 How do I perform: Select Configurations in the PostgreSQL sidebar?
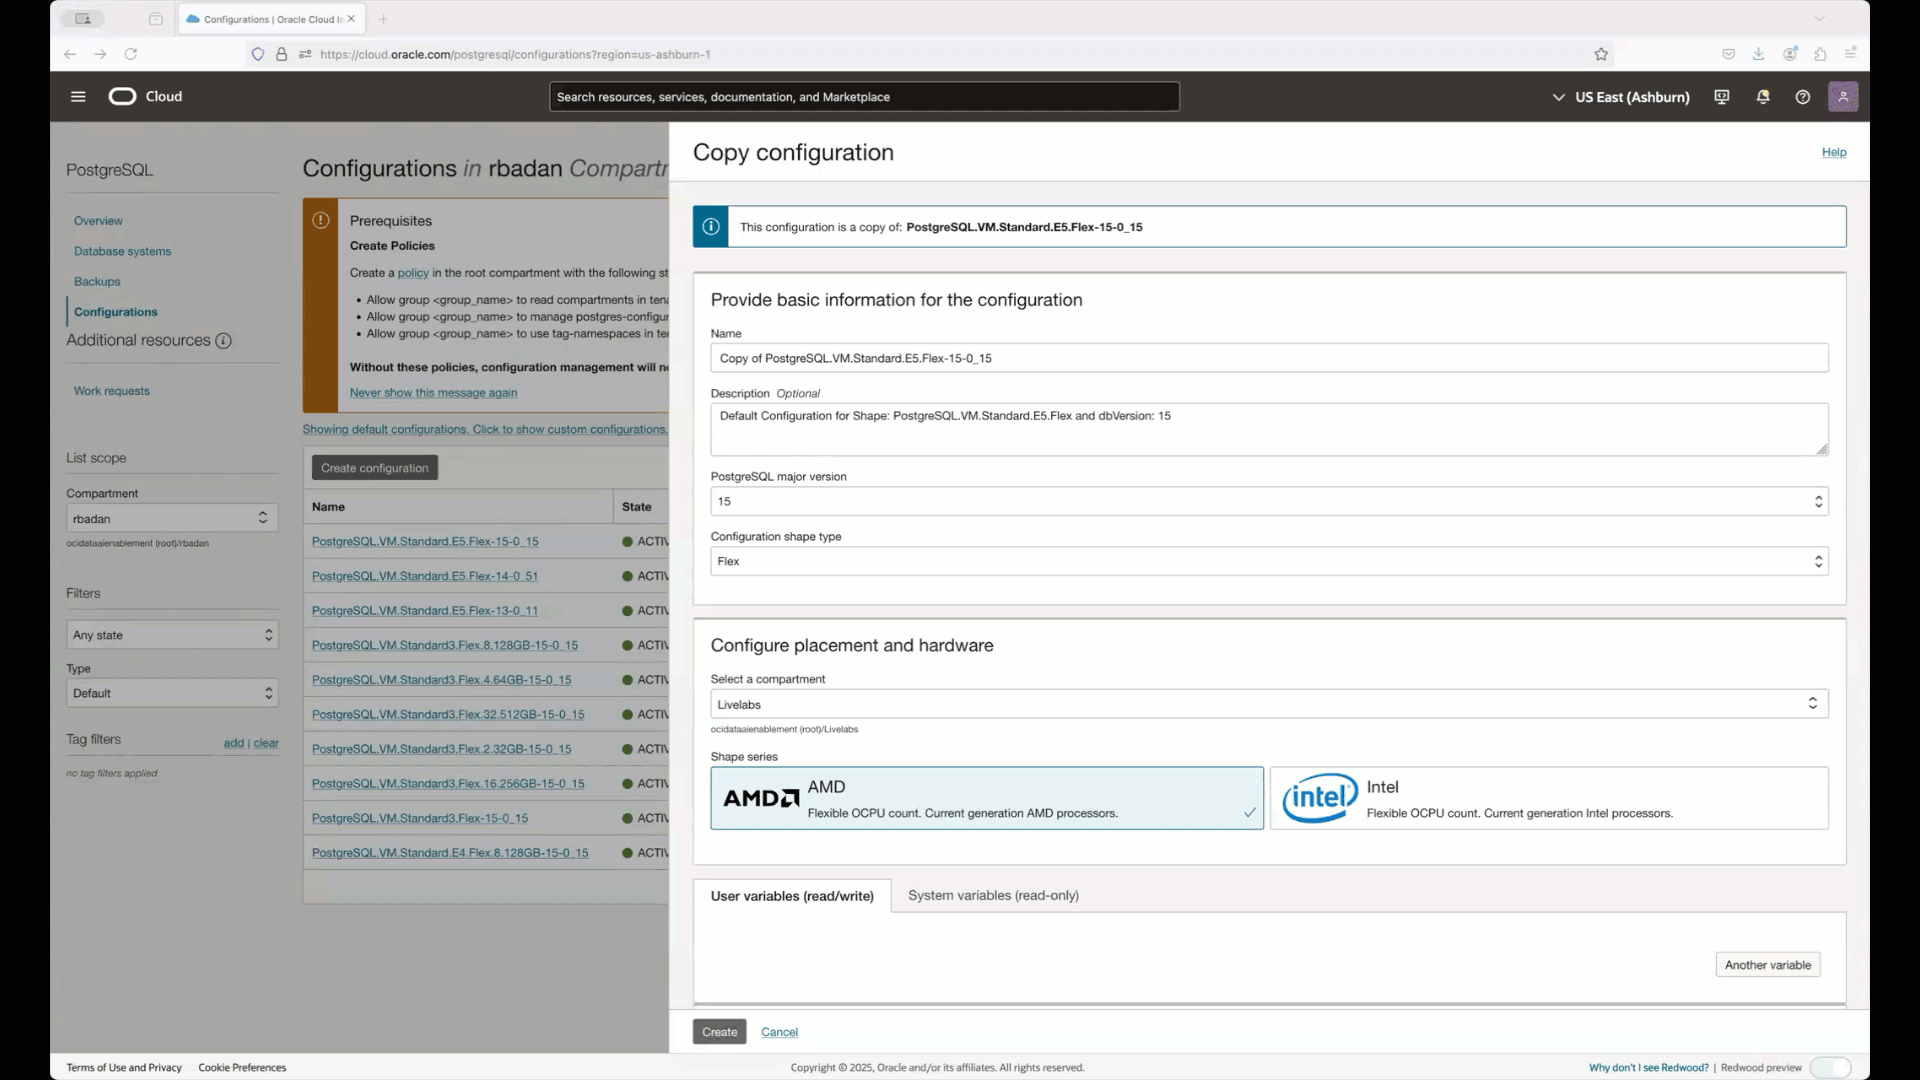click(x=116, y=311)
